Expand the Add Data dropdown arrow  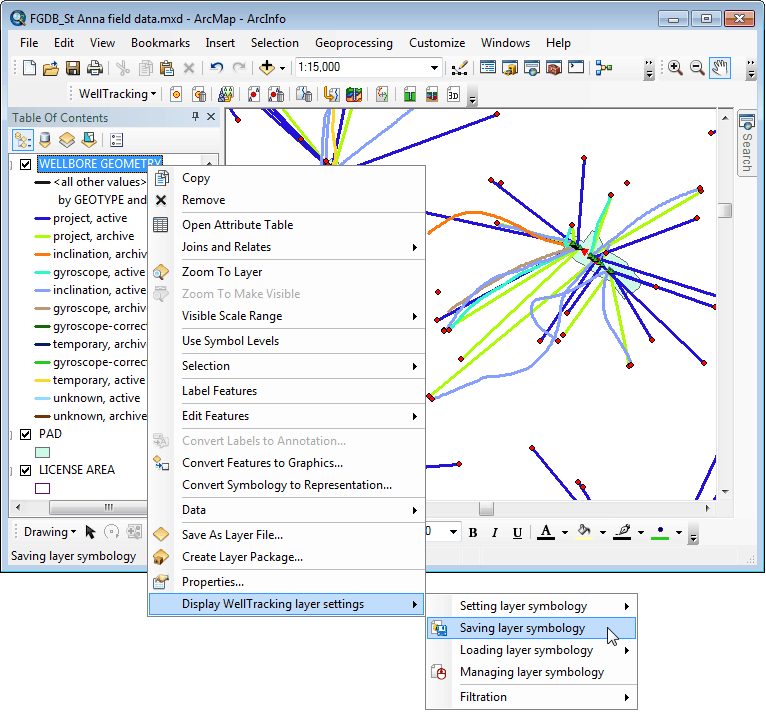click(x=282, y=68)
